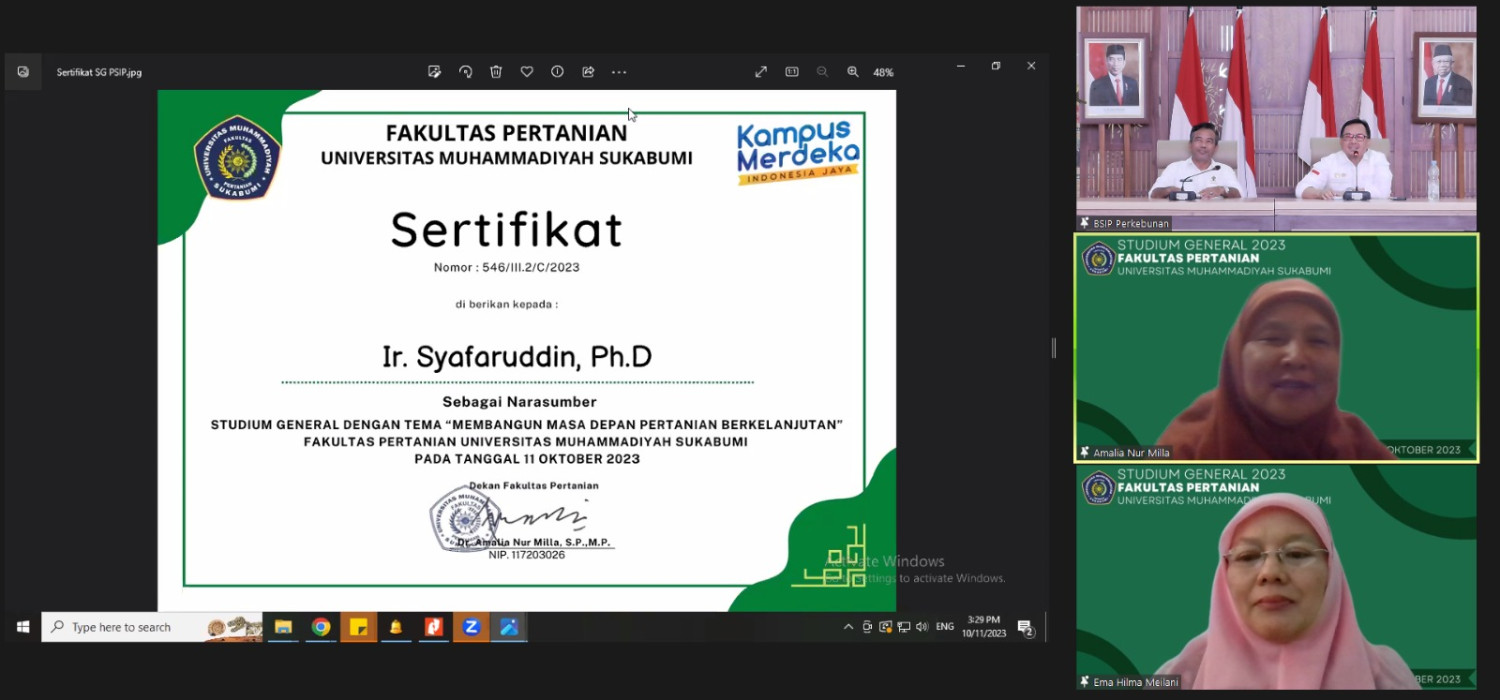
Task: Open Sticky Notes from the taskbar
Action: (358, 627)
